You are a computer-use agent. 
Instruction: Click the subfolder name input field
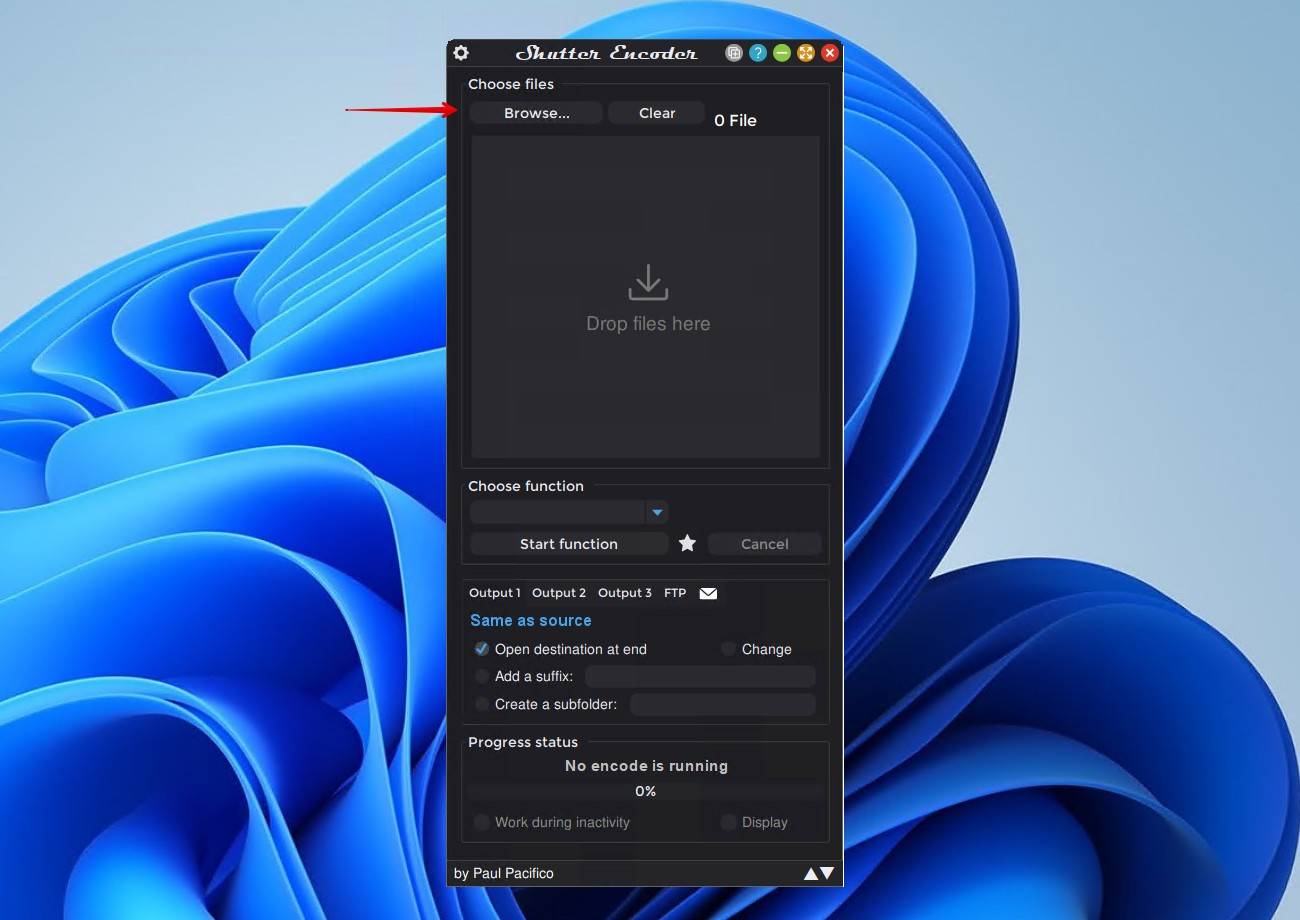coord(723,705)
